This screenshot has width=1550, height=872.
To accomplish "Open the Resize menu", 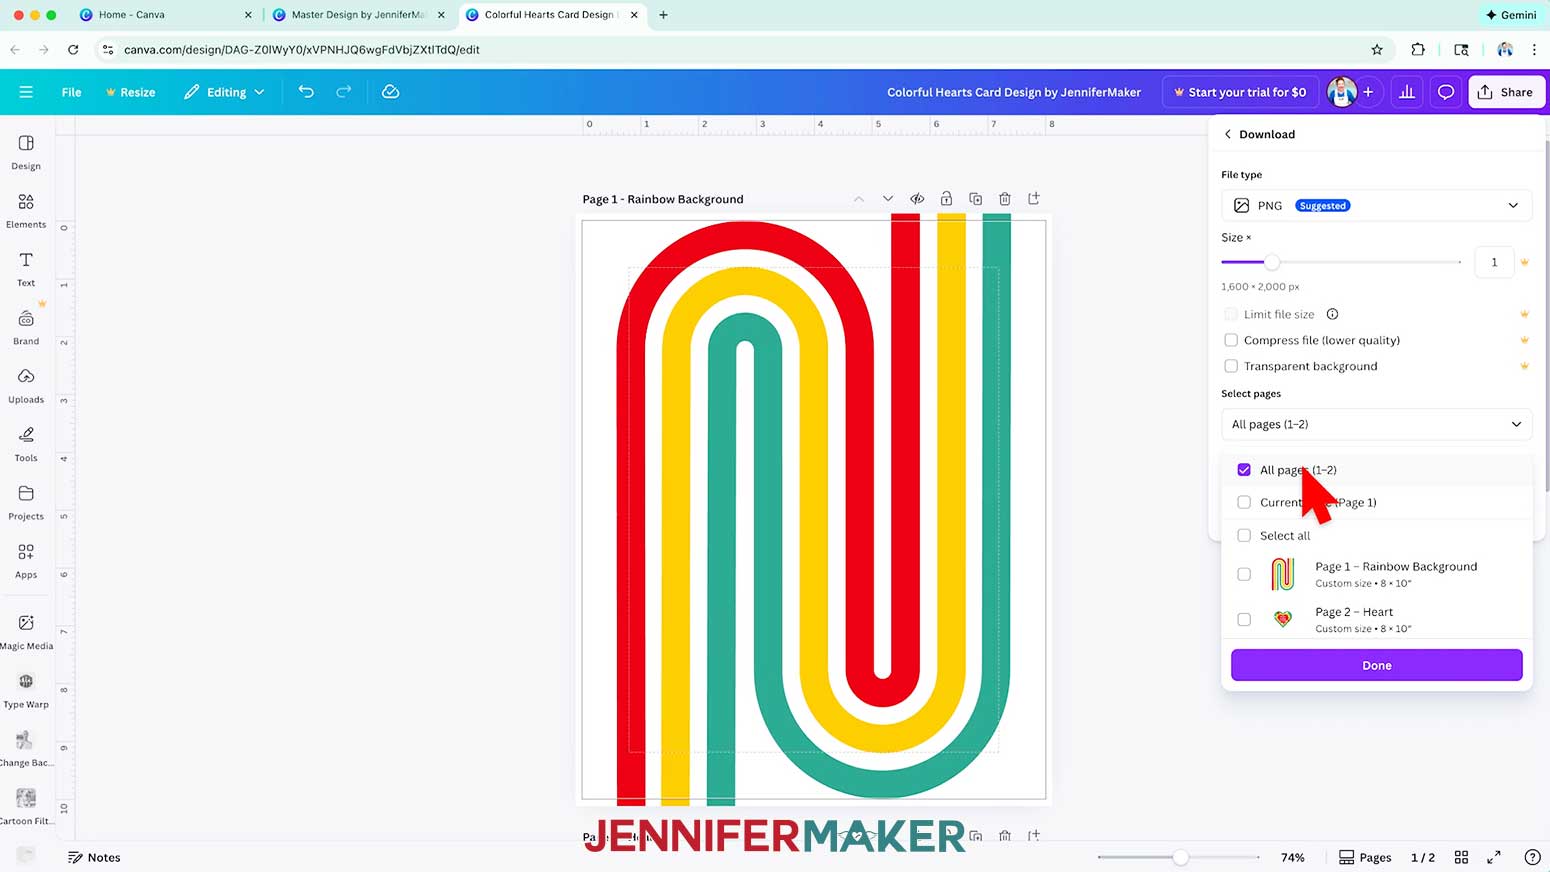I will [130, 92].
